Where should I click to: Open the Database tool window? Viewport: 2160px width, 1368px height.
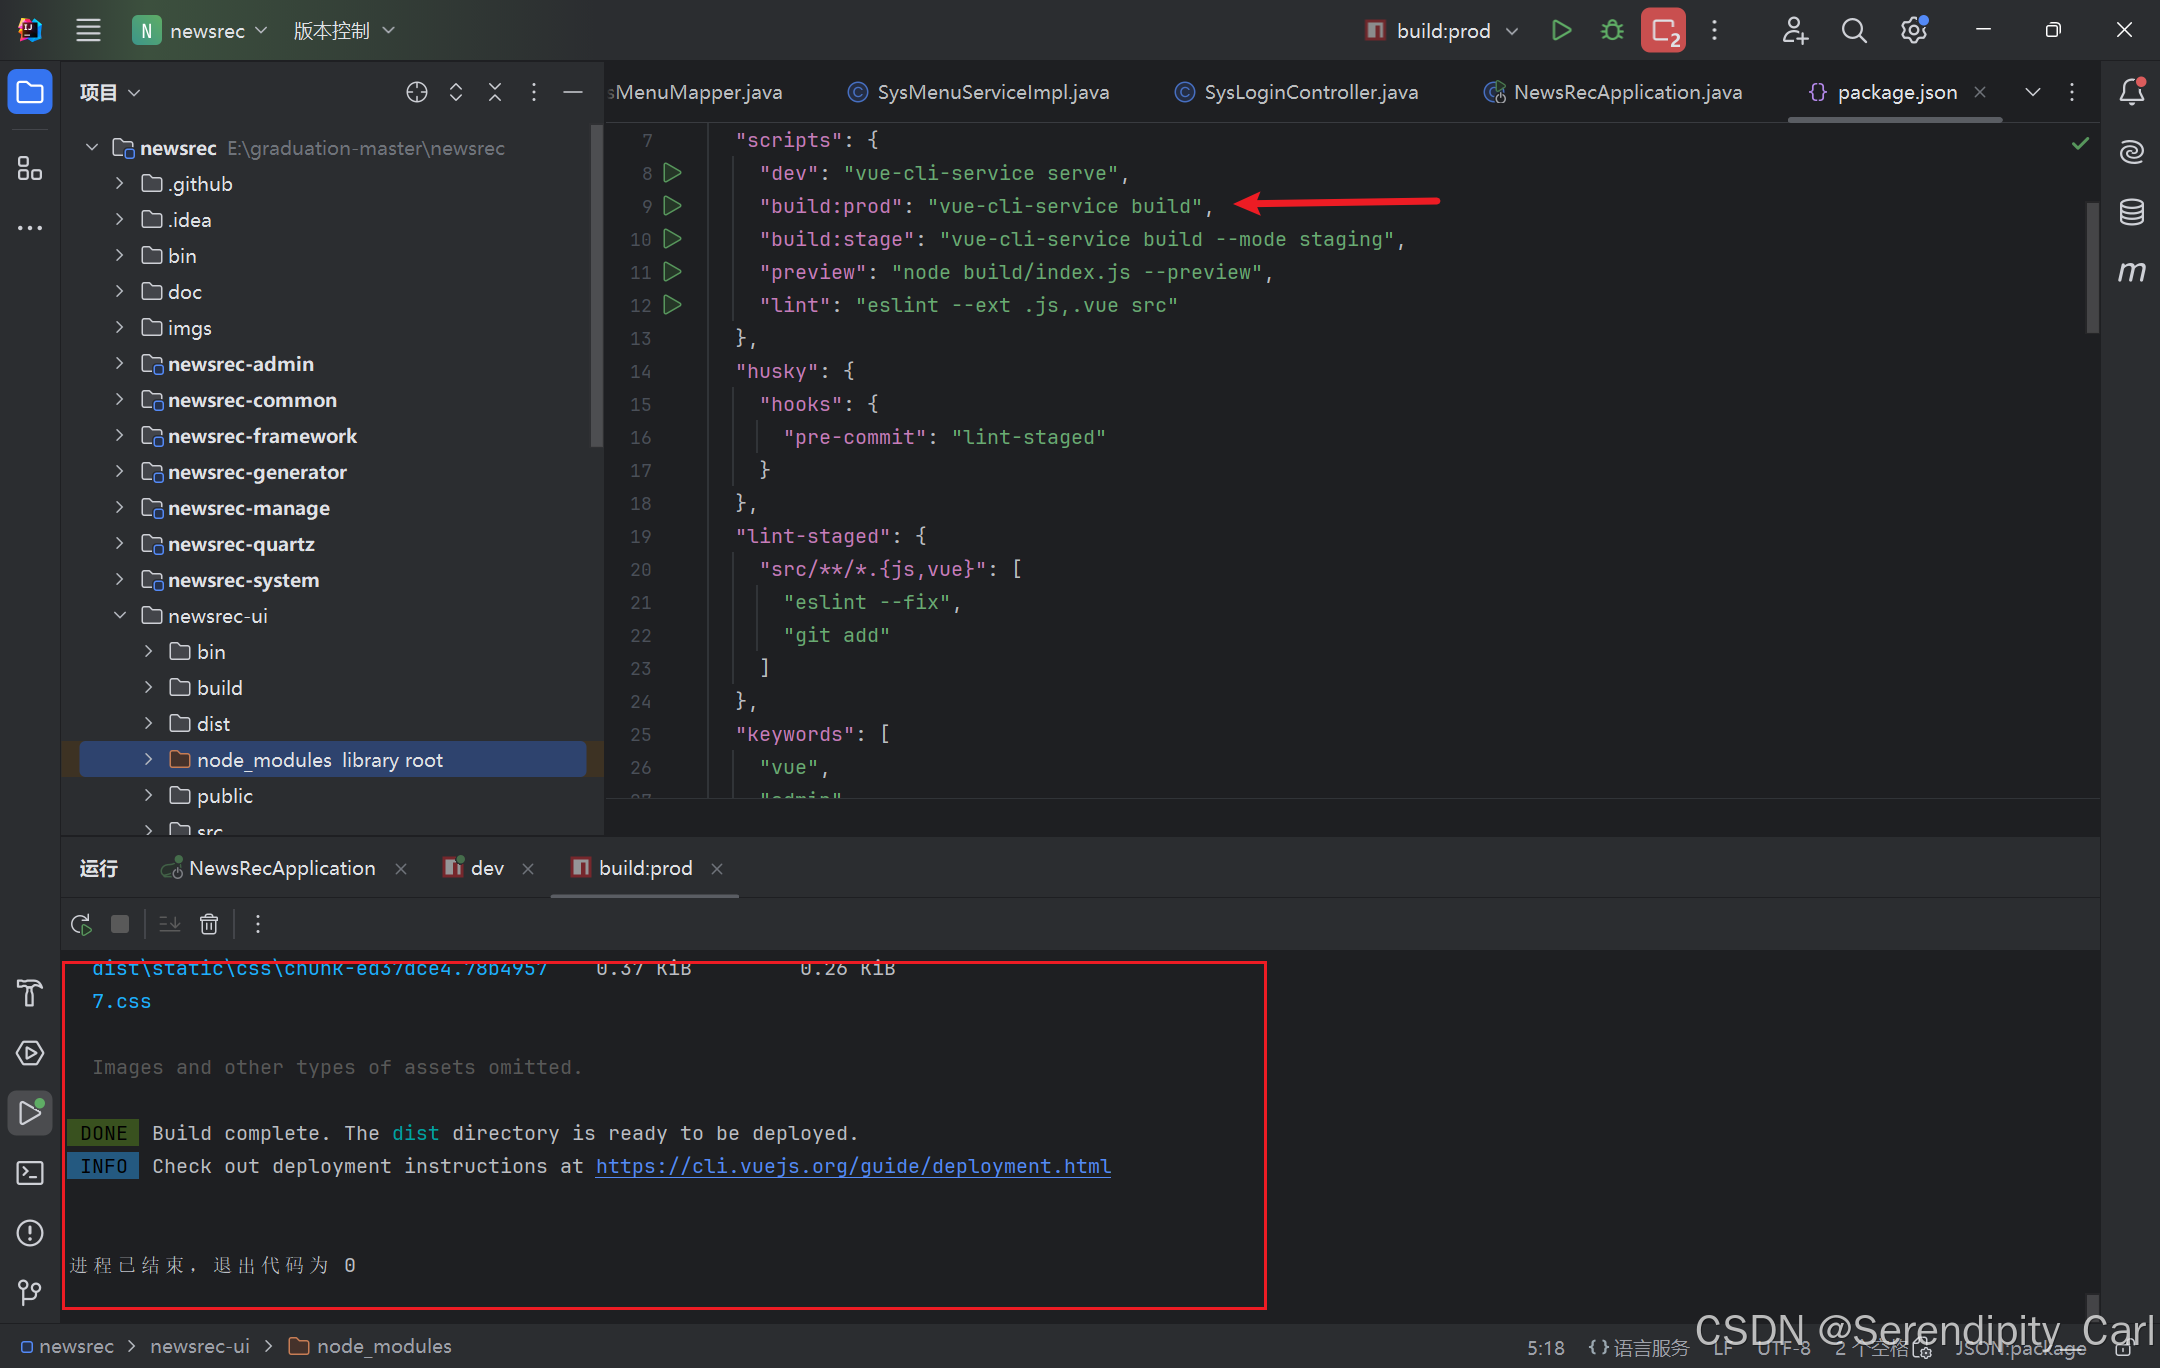pos(2131,212)
